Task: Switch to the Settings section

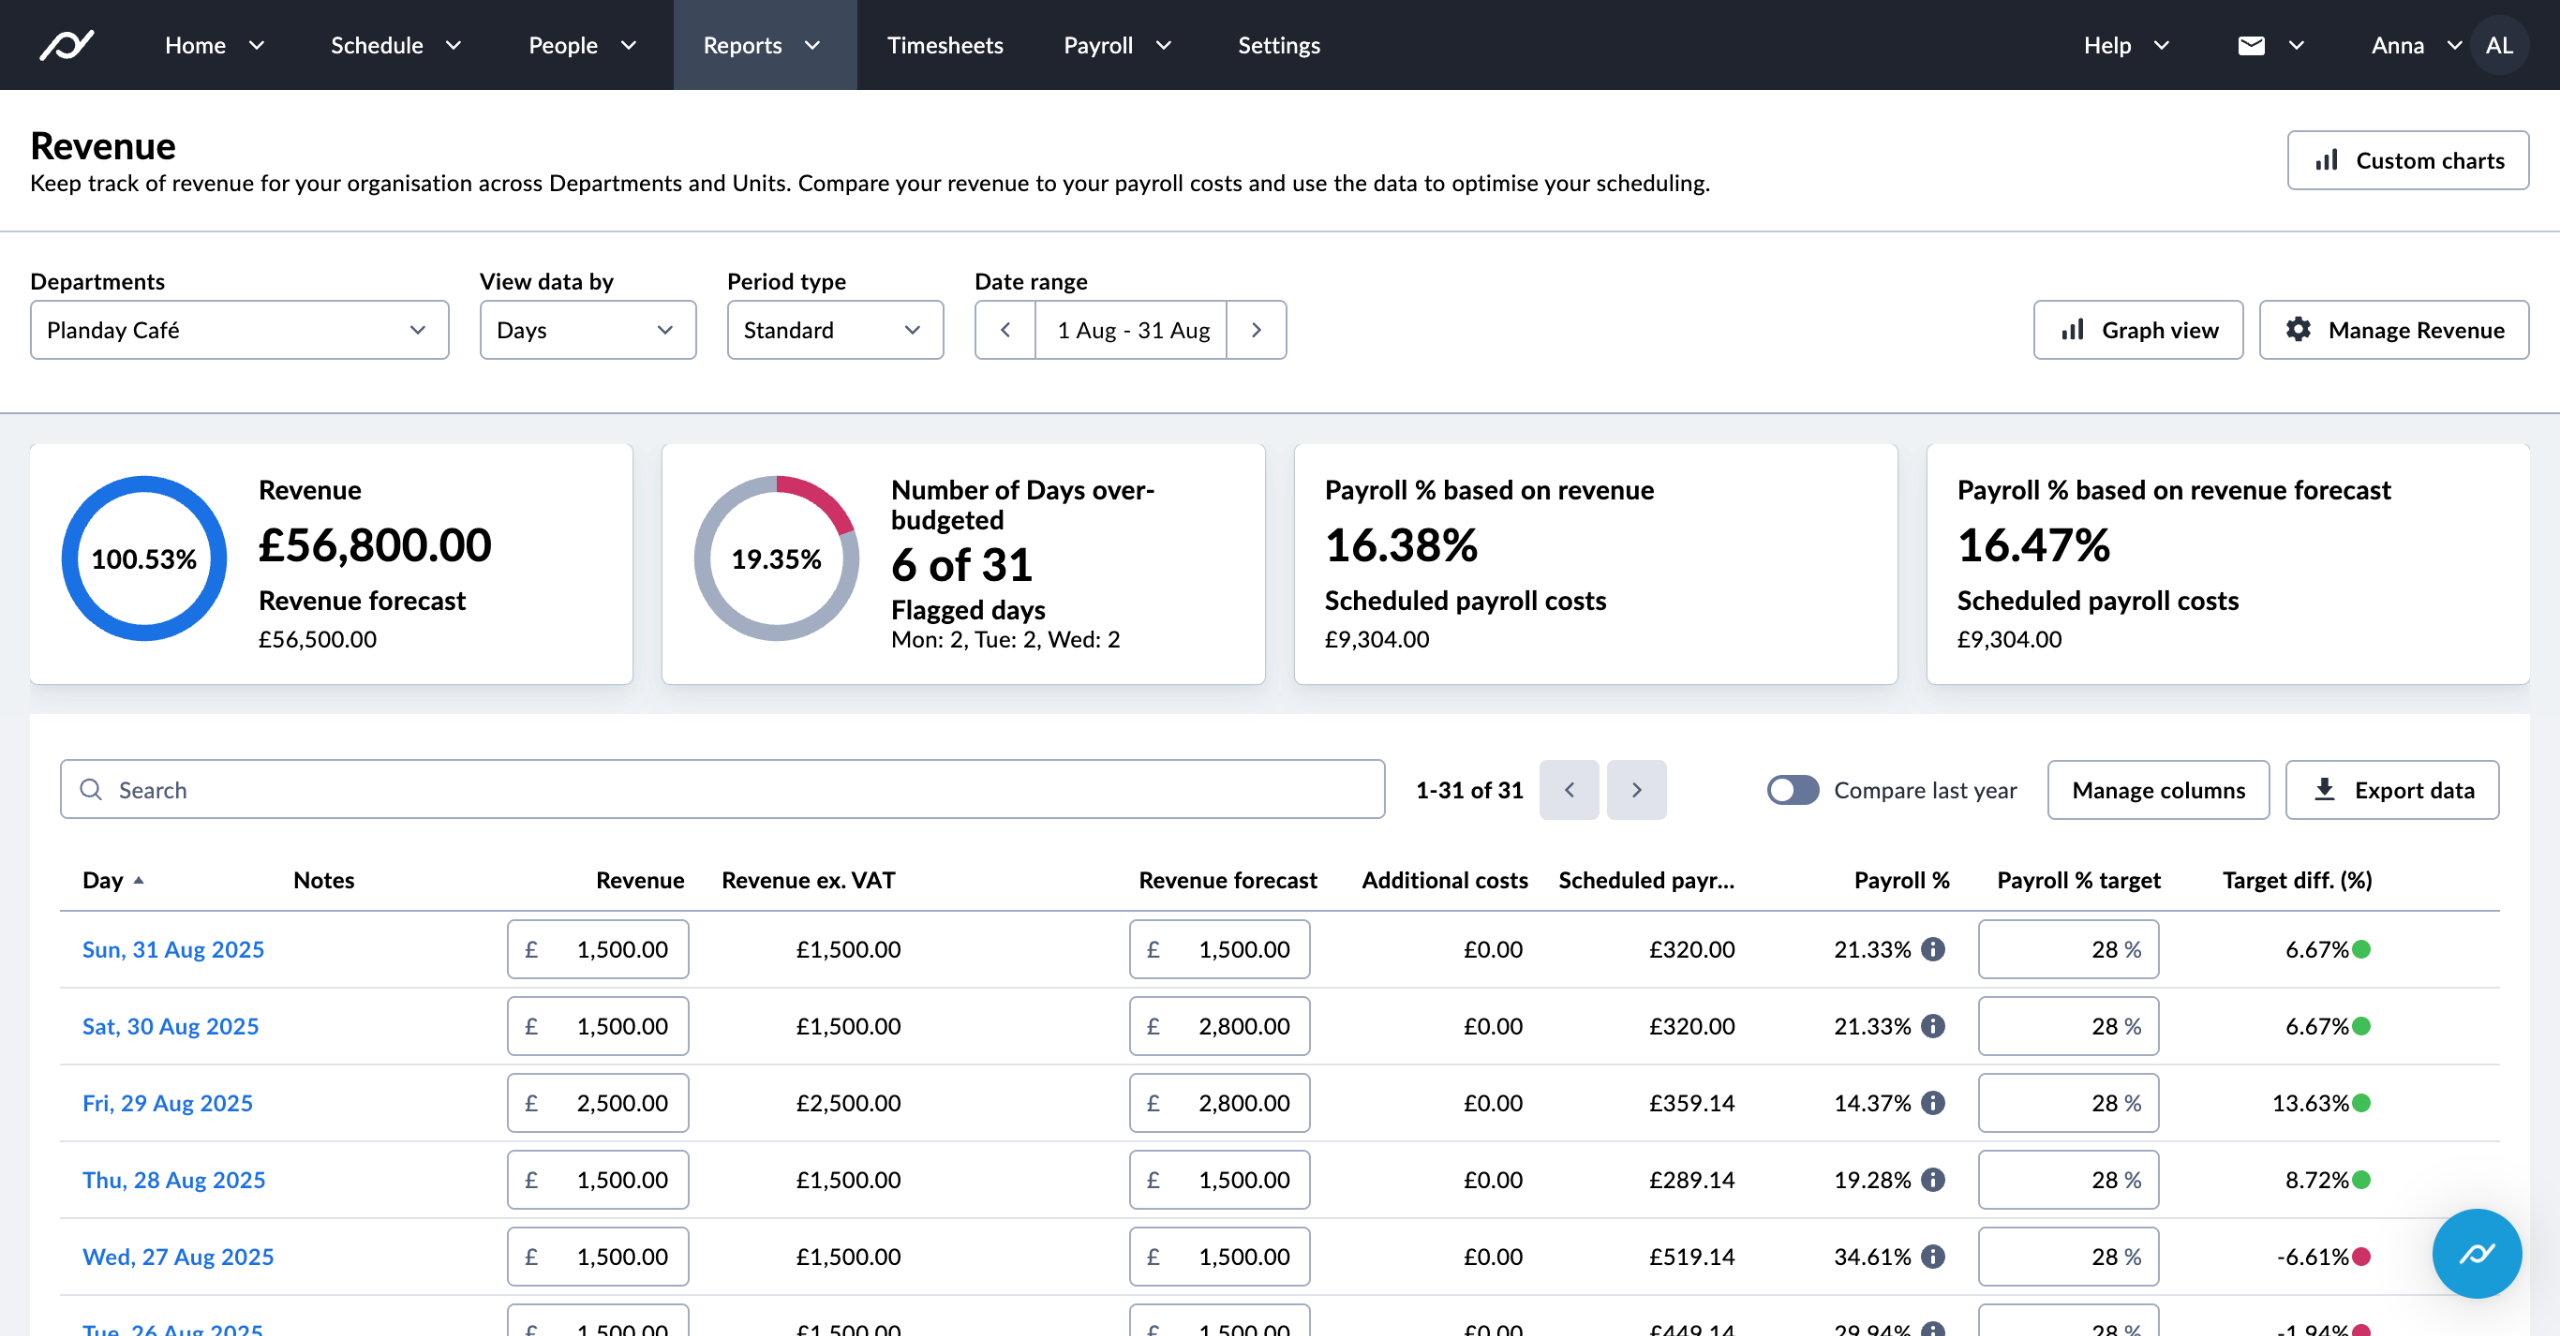Action: (x=1279, y=44)
